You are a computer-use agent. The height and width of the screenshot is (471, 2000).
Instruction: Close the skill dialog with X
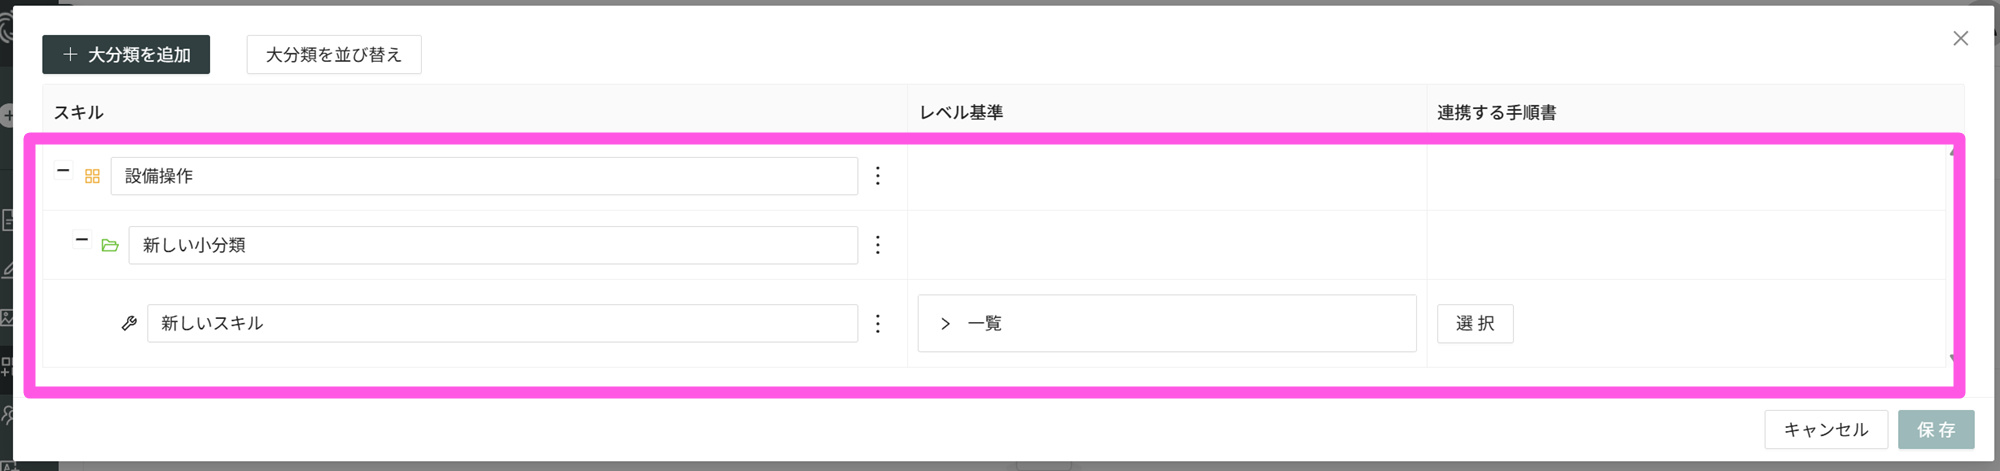click(x=1960, y=38)
